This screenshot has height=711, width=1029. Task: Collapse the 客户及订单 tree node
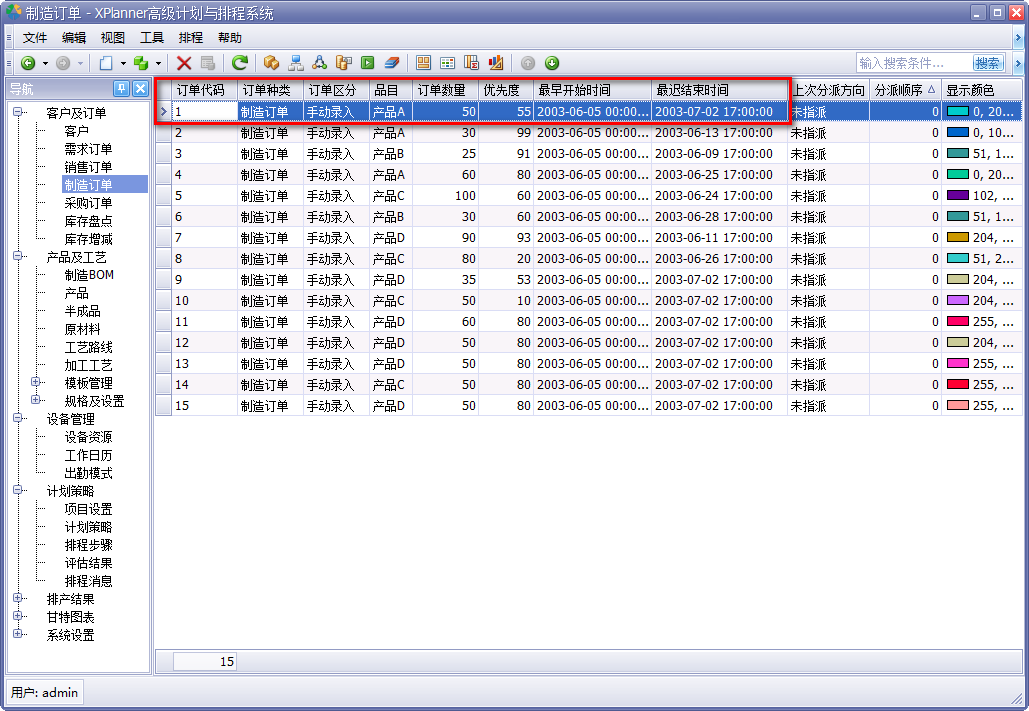pyautogui.click(x=18, y=112)
